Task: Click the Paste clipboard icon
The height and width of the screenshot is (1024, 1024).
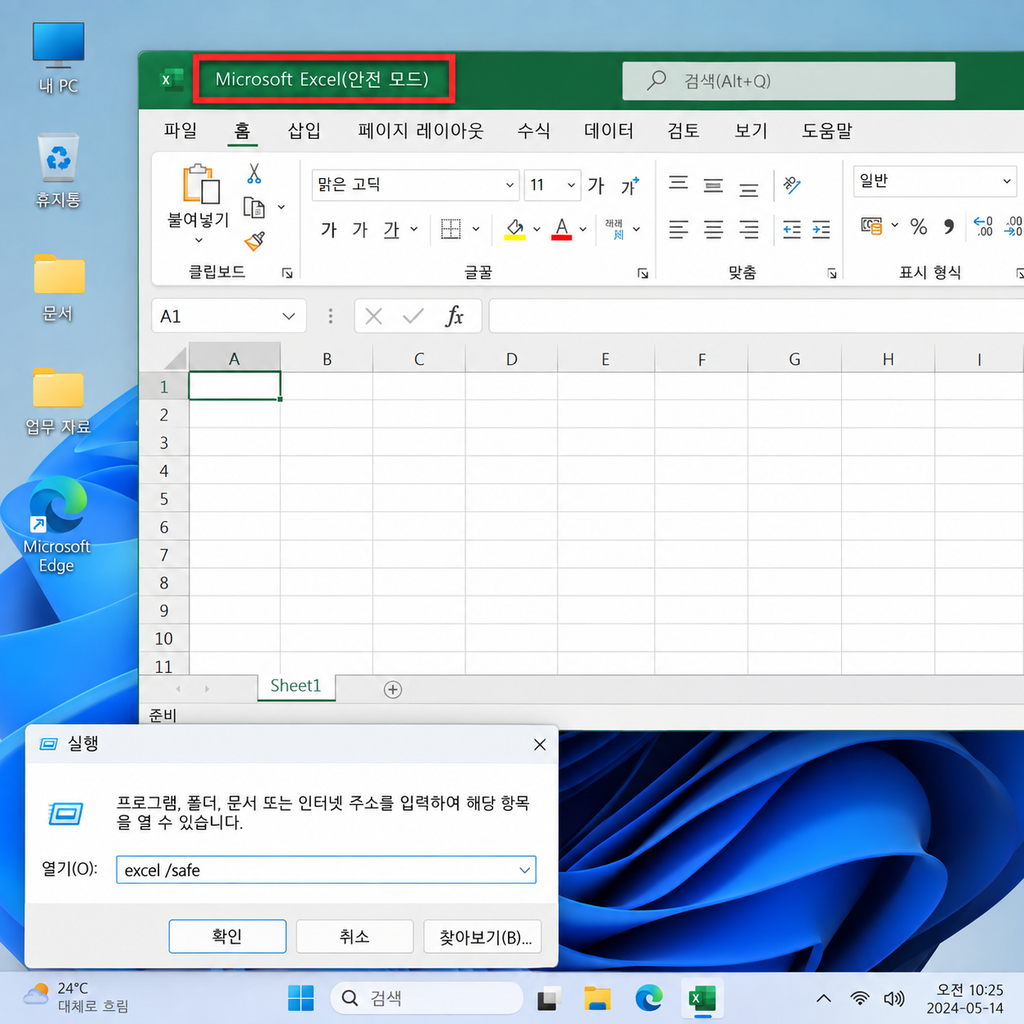Action: tap(200, 184)
